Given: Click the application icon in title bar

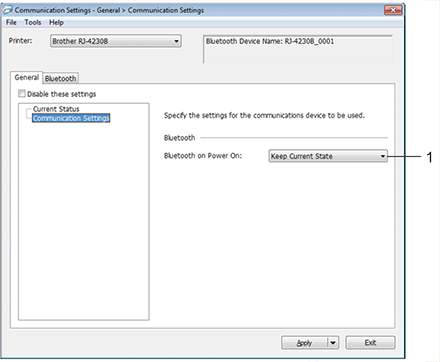Looking at the screenshot, I should [x=7, y=10].
